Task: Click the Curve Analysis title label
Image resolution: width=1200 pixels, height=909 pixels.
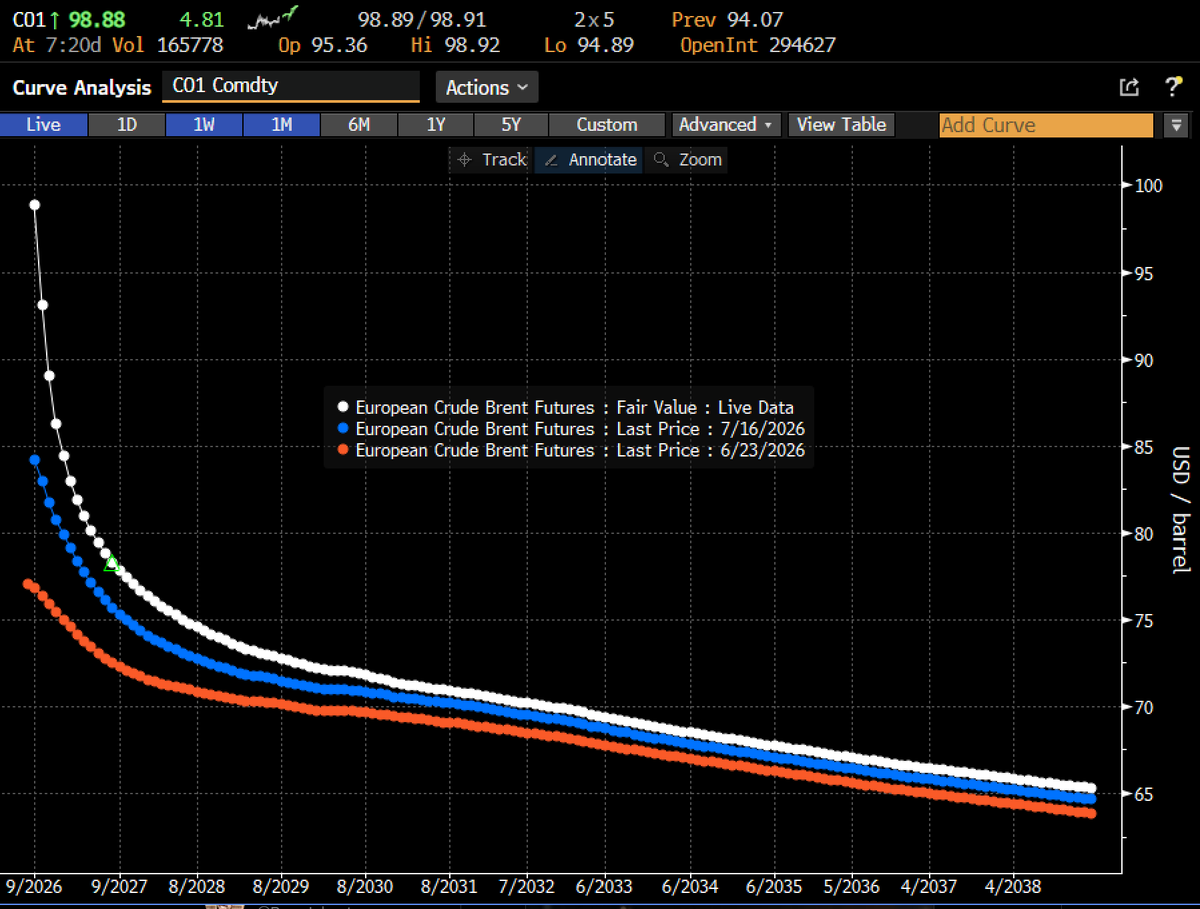Action: 82,88
